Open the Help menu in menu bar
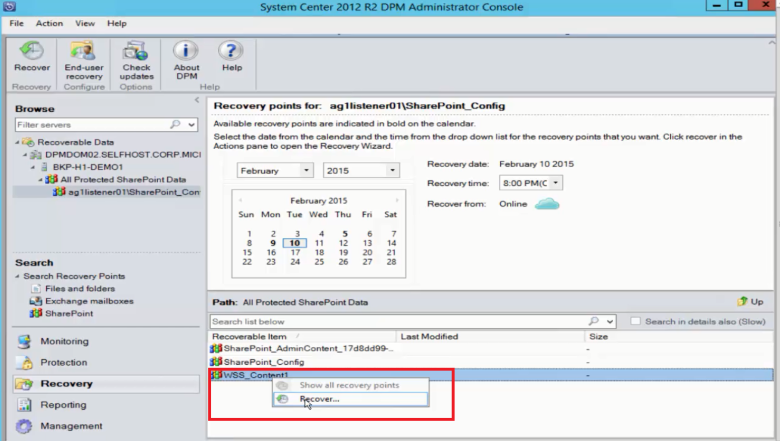Viewport: 780px width, 441px height. click(x=117, y=23)
